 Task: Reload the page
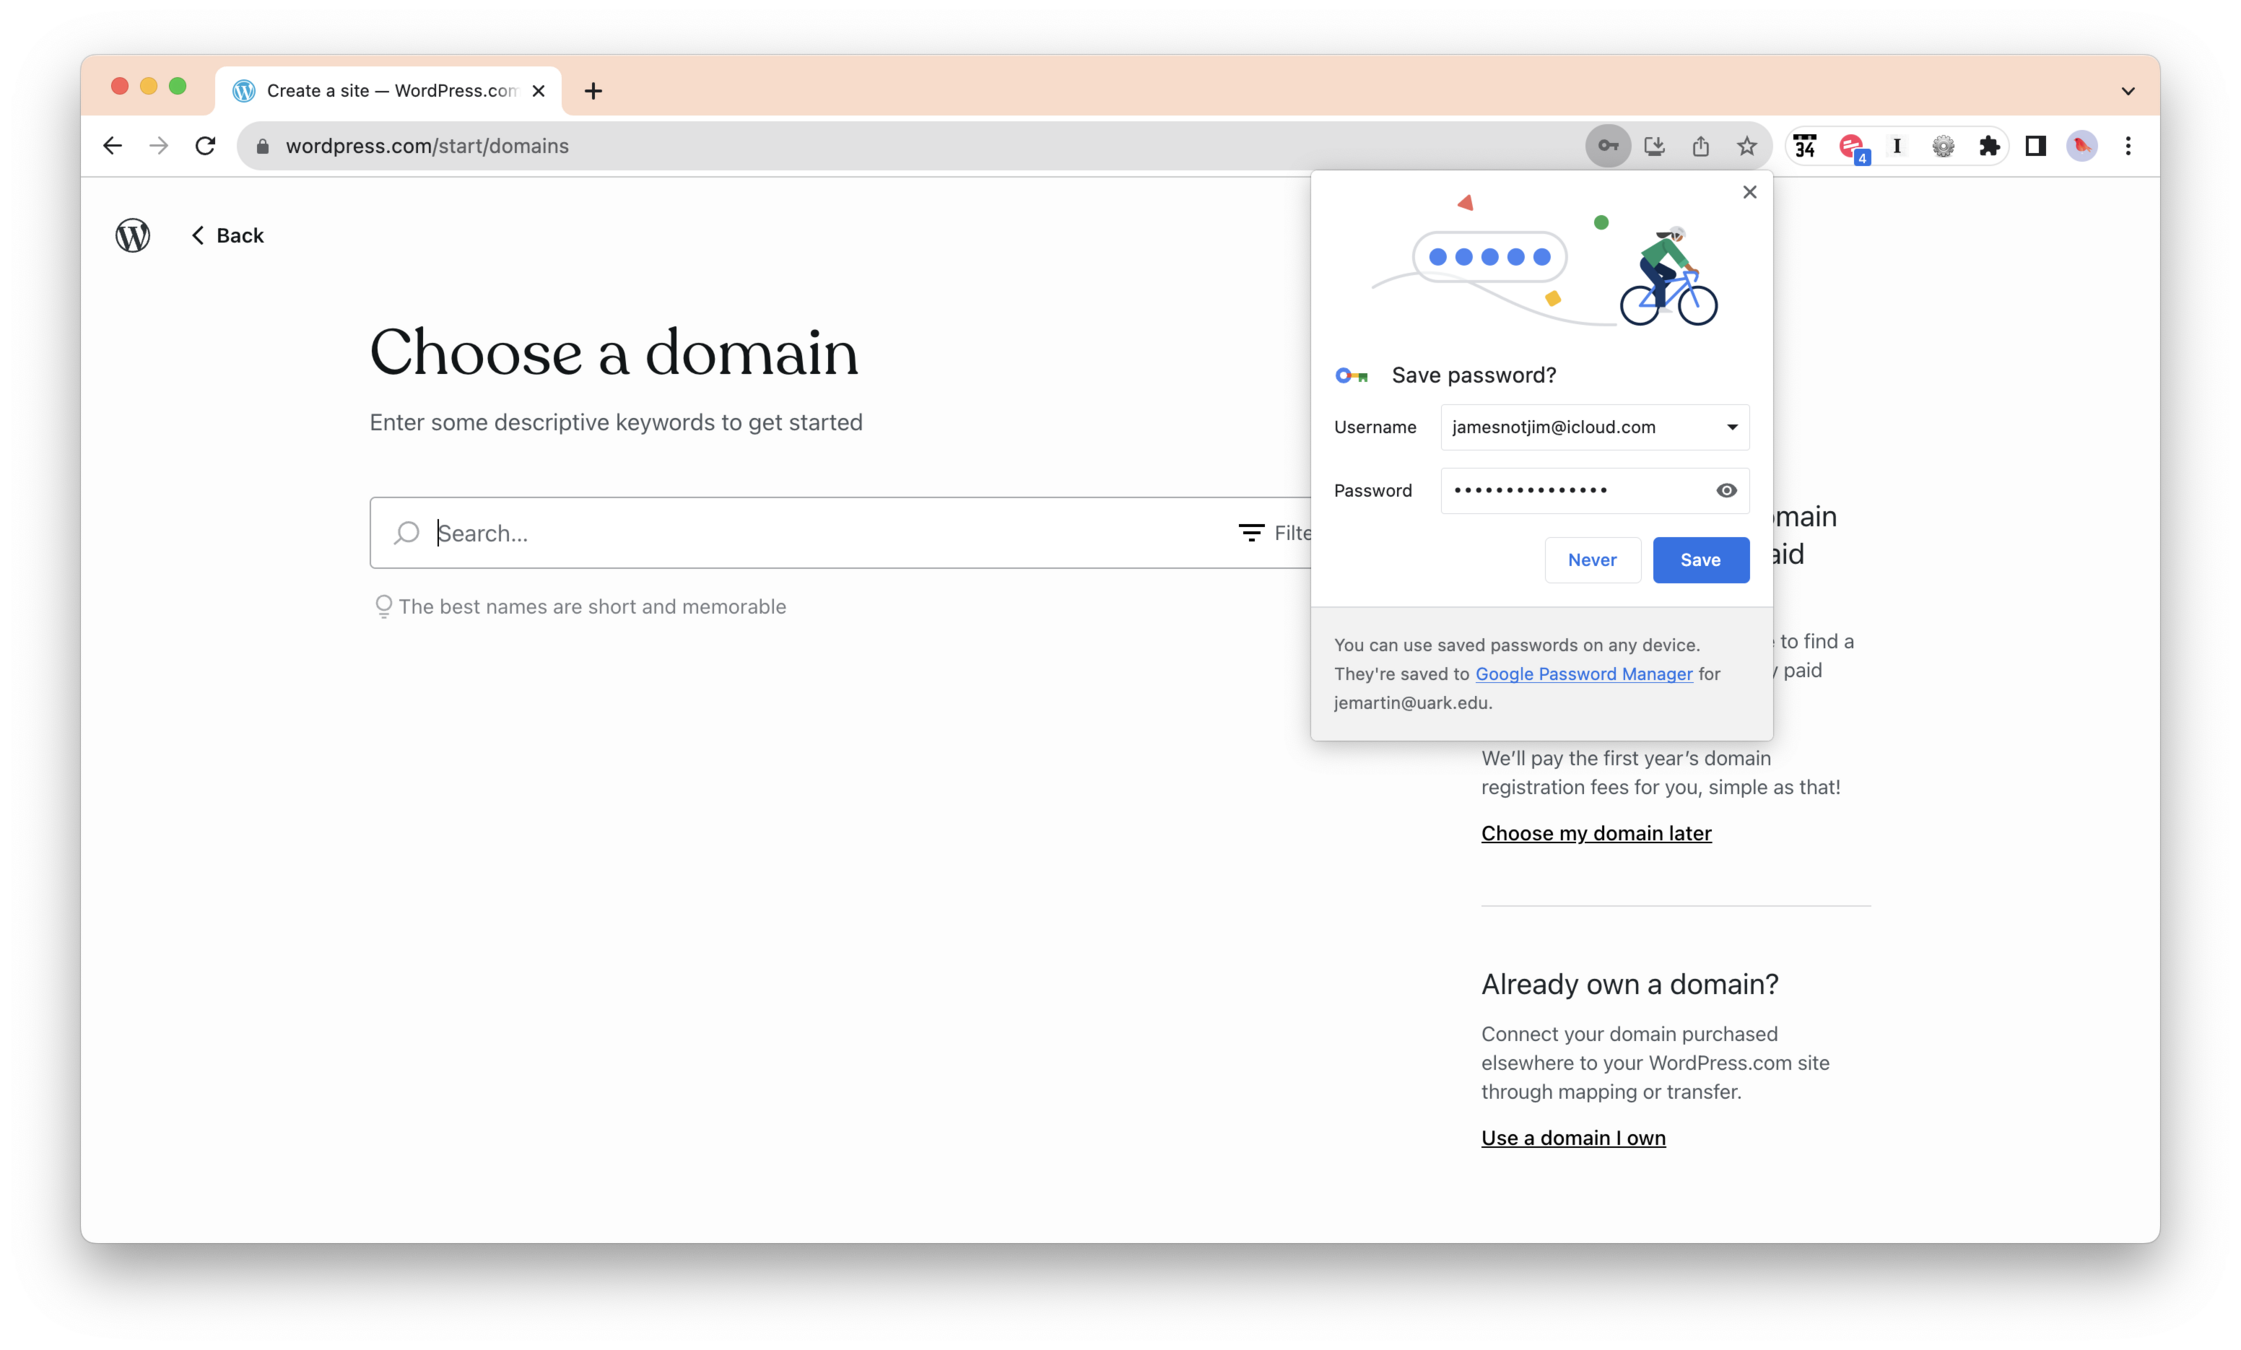point(205,146)
